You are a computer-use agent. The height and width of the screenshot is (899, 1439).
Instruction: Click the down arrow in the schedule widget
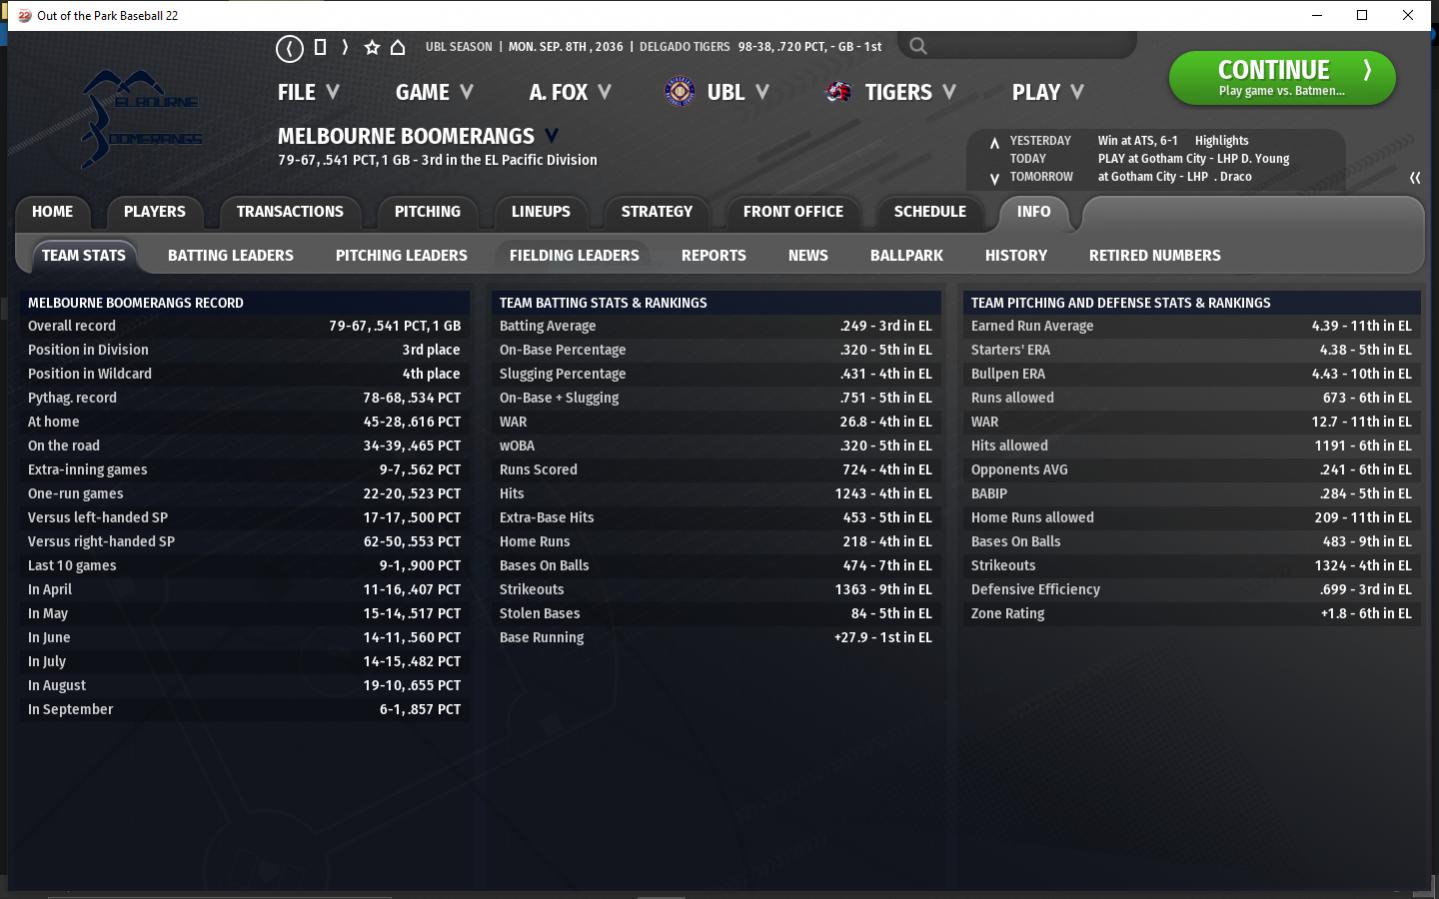click(994, 179)
